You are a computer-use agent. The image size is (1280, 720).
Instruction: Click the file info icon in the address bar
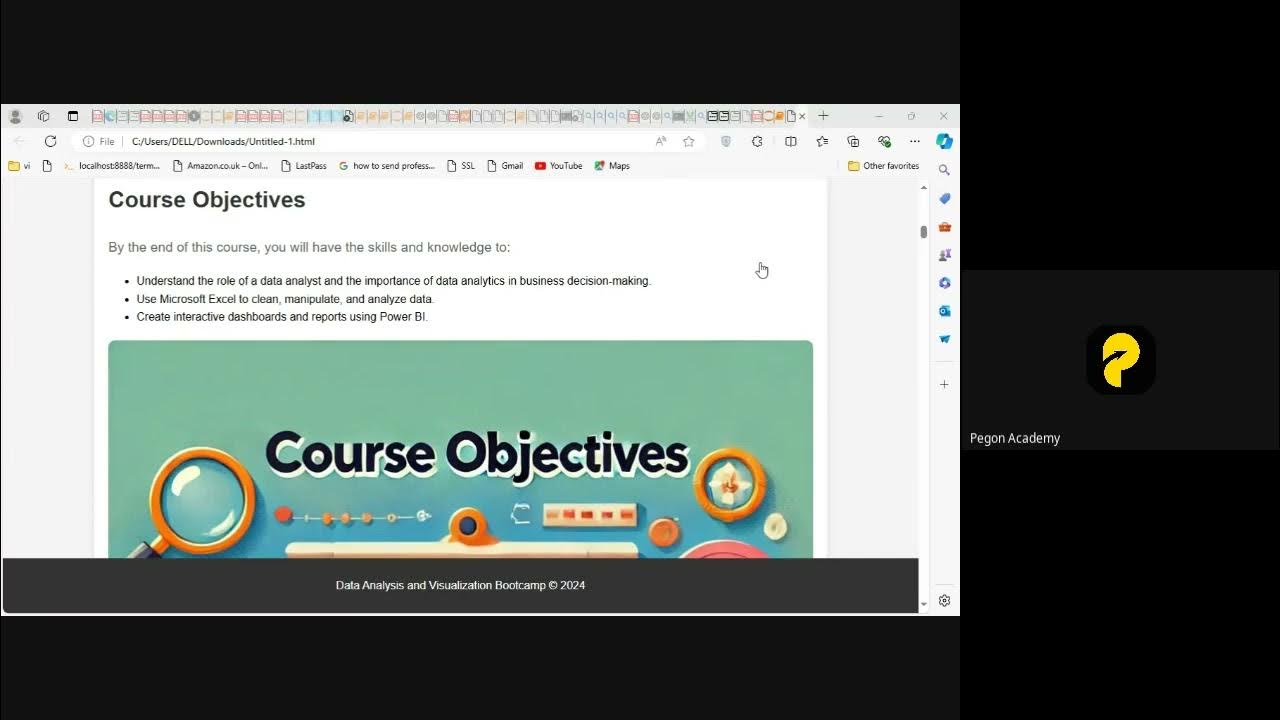tap(89, 141)
